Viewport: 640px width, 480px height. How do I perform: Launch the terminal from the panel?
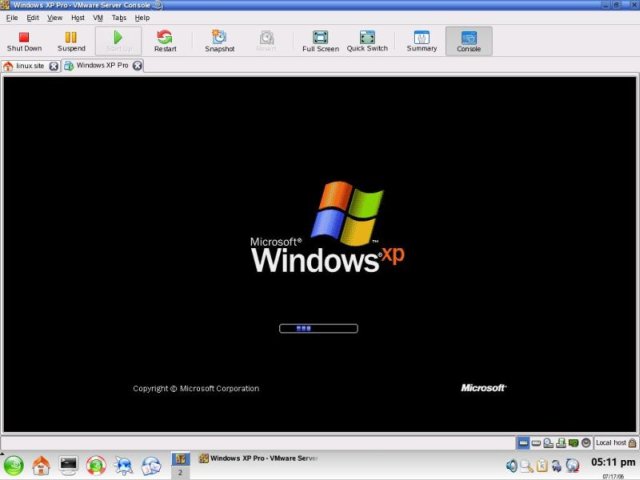pos(68,465)
